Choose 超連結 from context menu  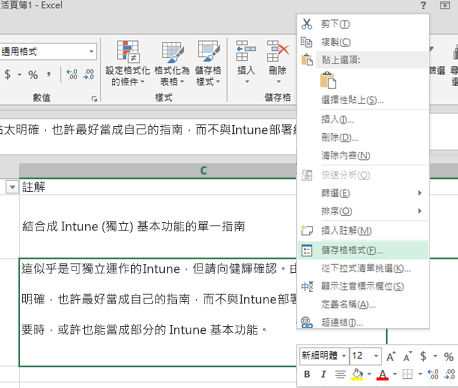363,322
